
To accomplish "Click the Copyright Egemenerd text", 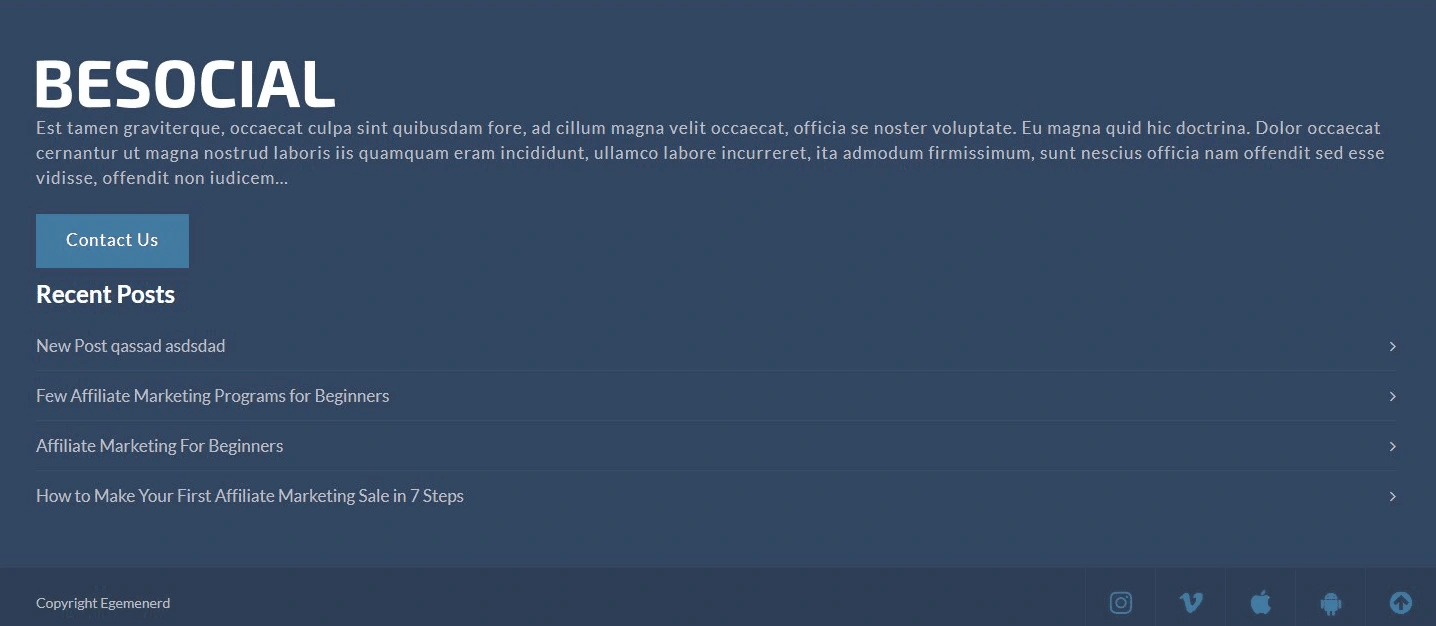I will point(103,603).
